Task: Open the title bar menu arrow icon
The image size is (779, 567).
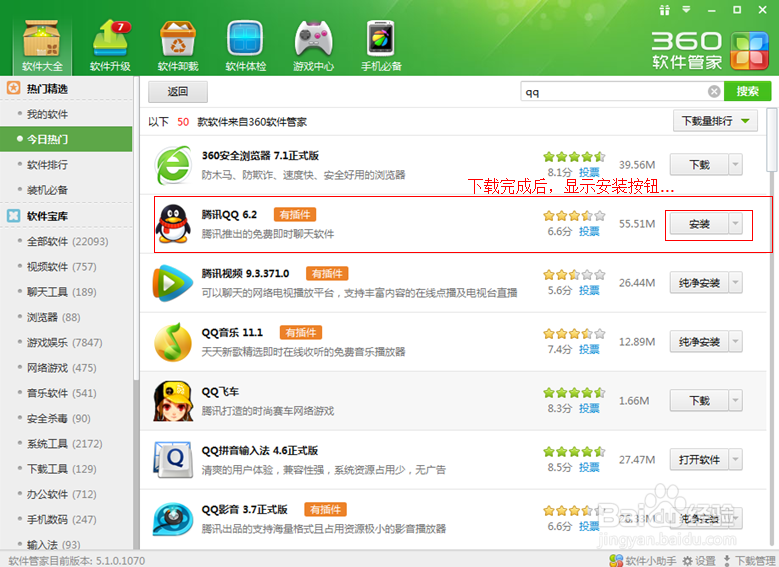Action: [x=687, y=9]
